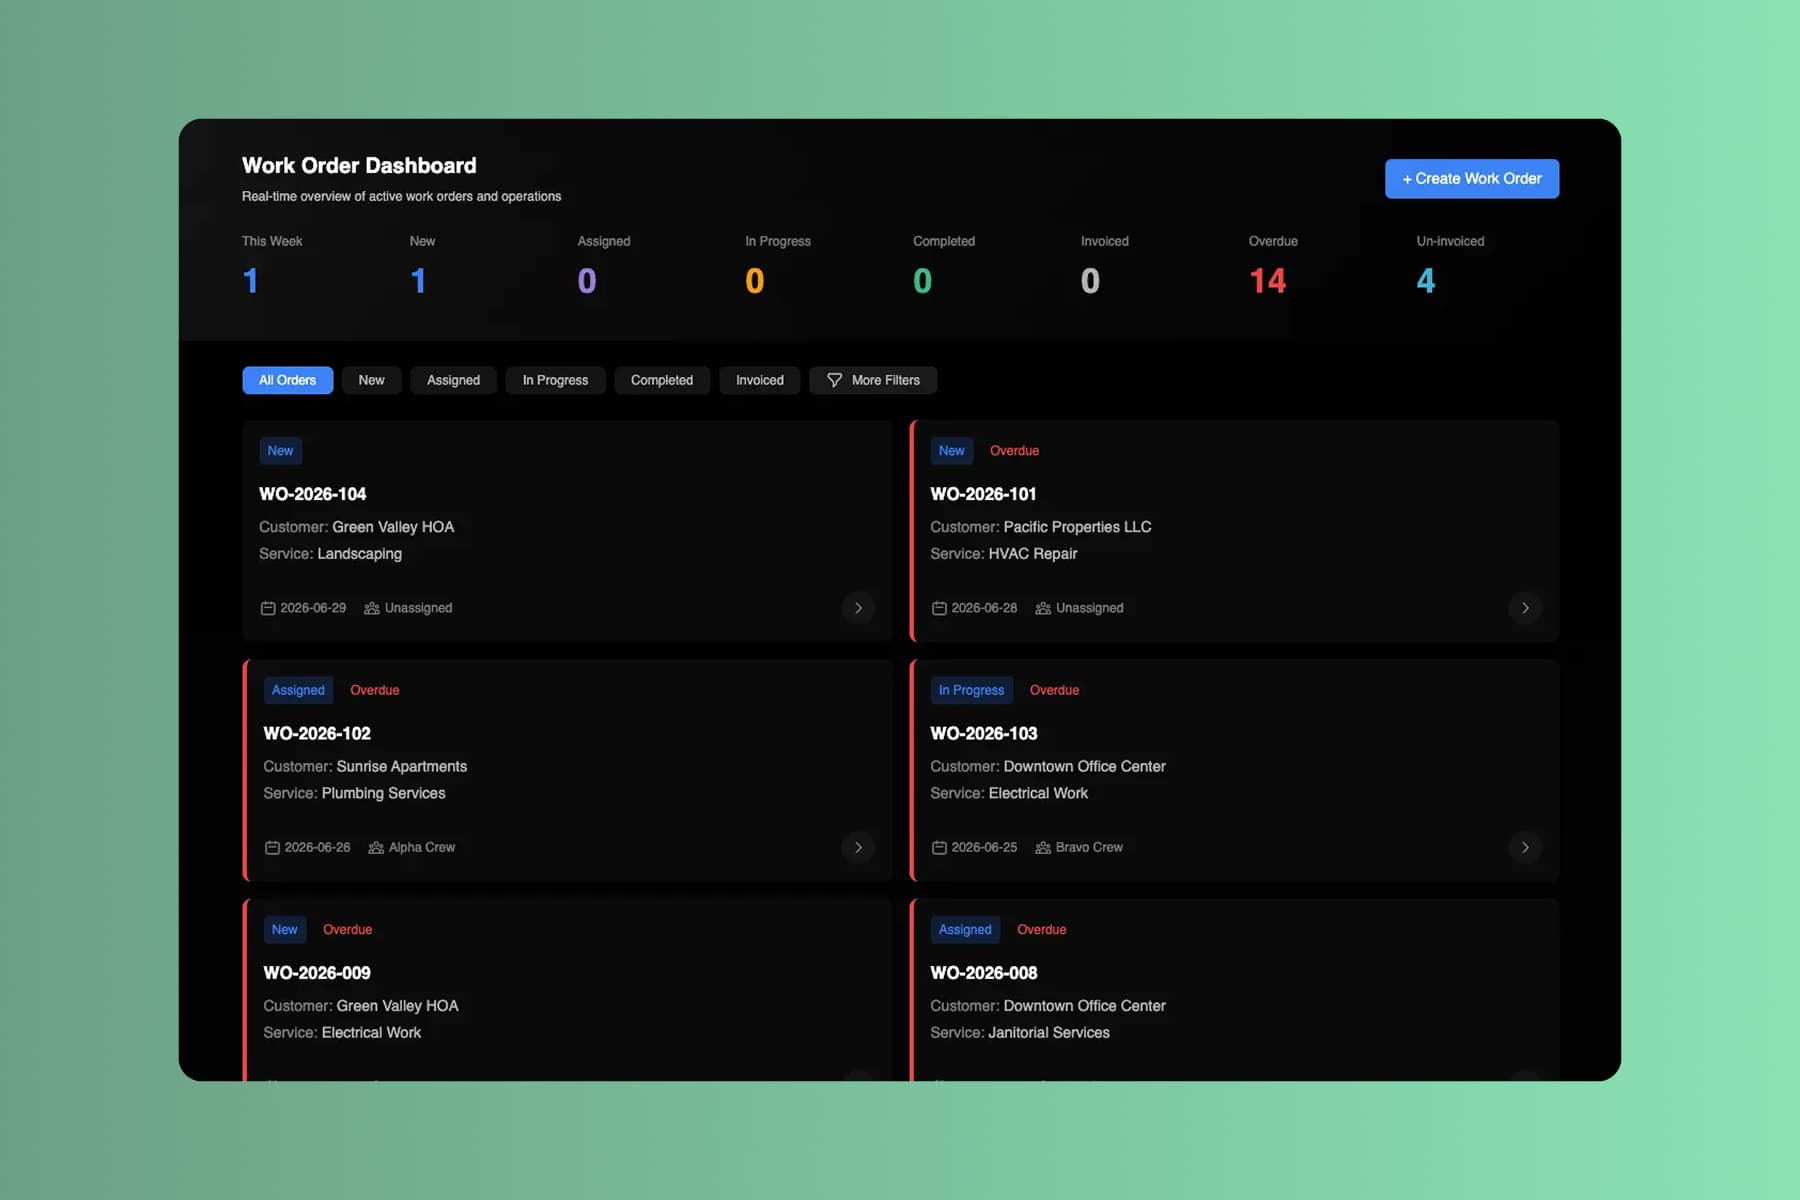Click calendar icon beside 2026-06-29
Screen dimensions: 1800x1200
(x=268, y=608)
